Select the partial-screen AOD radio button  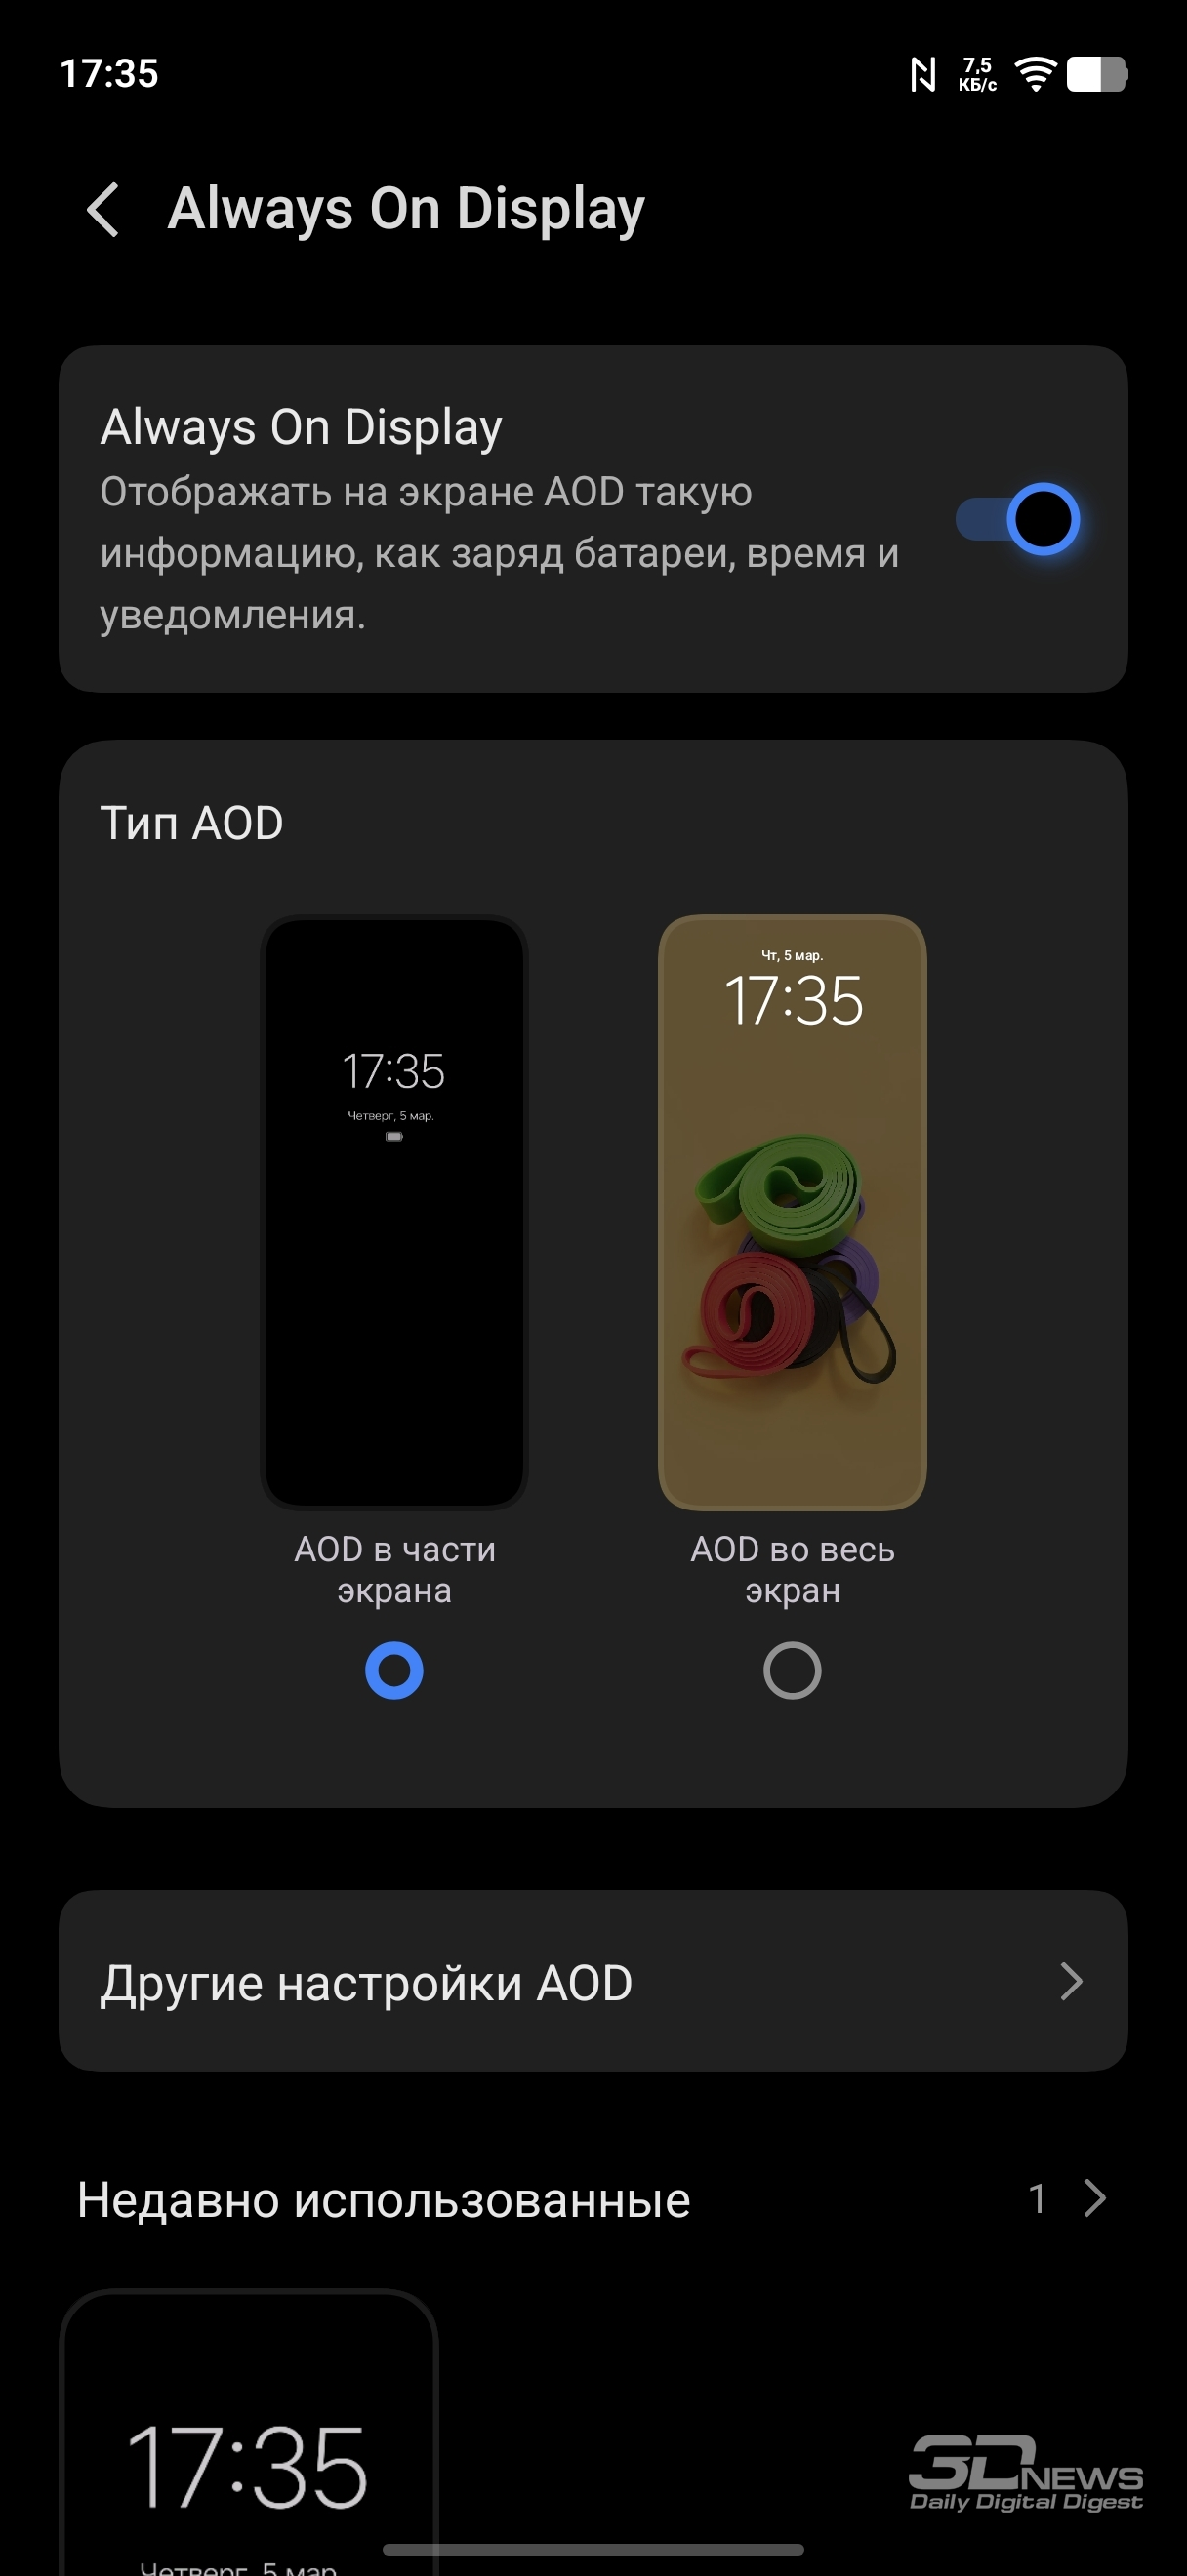[394, 1670]
